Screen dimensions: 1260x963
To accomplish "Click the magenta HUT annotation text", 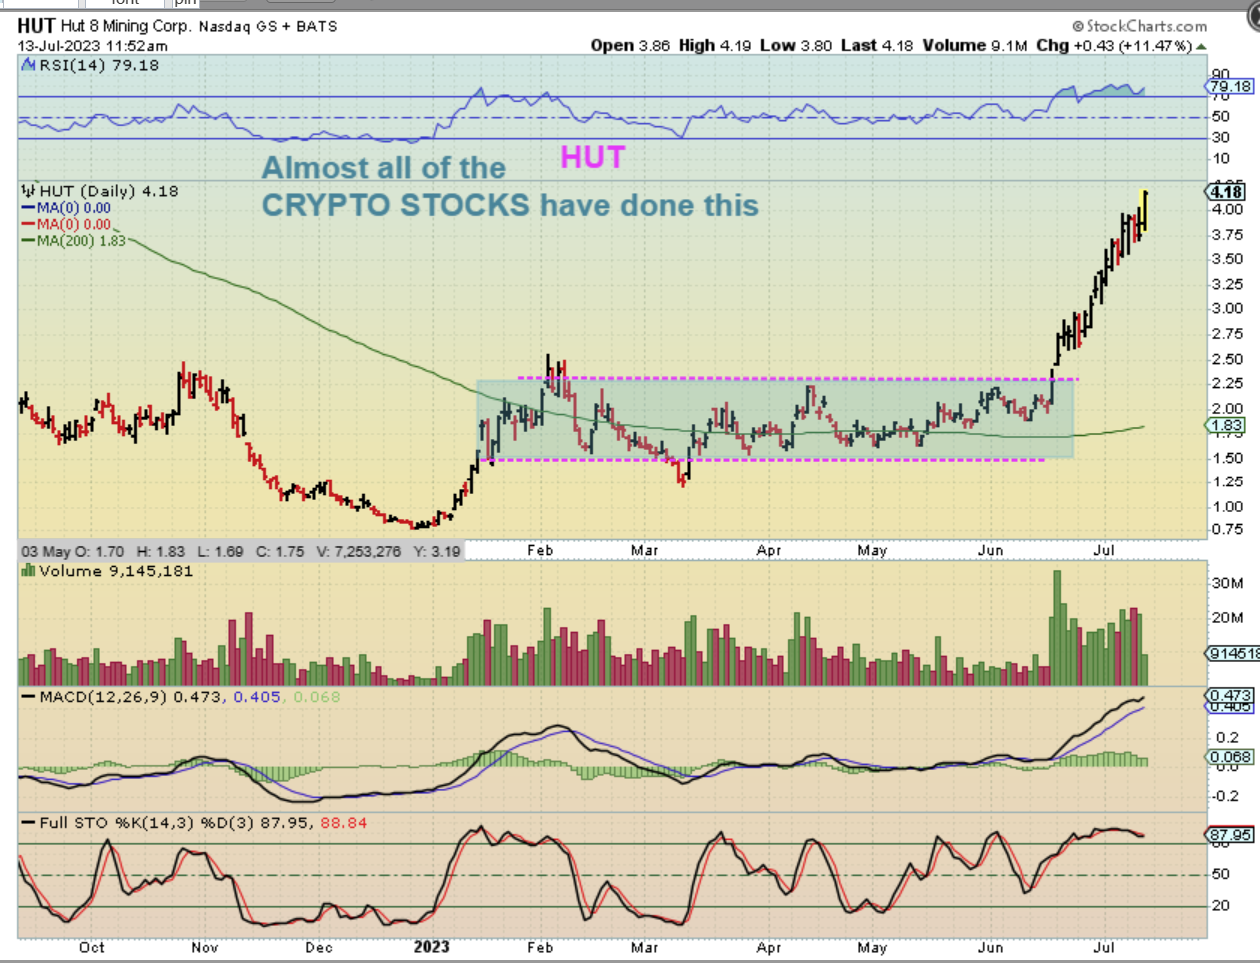I will [593, 157].
